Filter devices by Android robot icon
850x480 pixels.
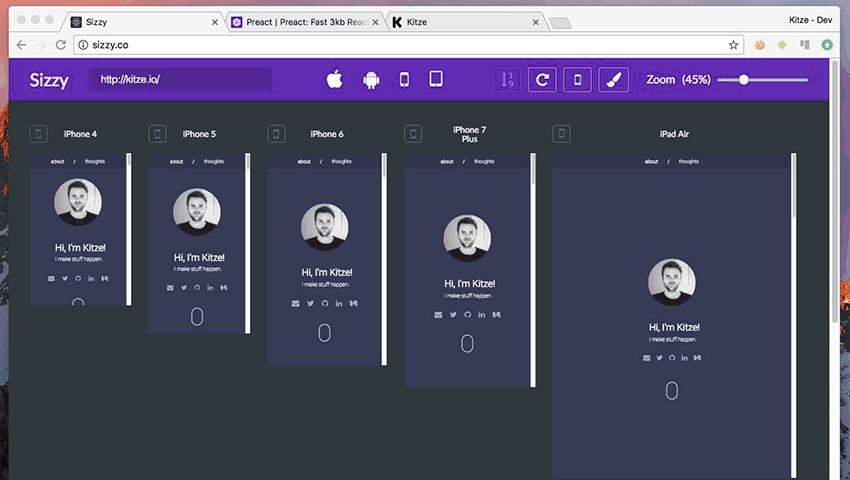(371, 80)
